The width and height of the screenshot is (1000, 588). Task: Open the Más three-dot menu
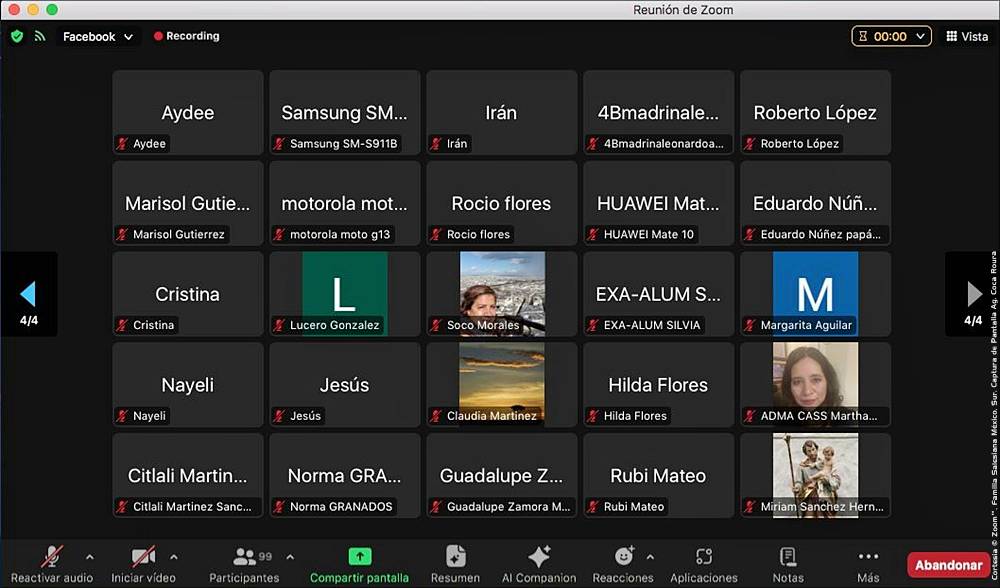pyautogui.click(x=868, y=564)
